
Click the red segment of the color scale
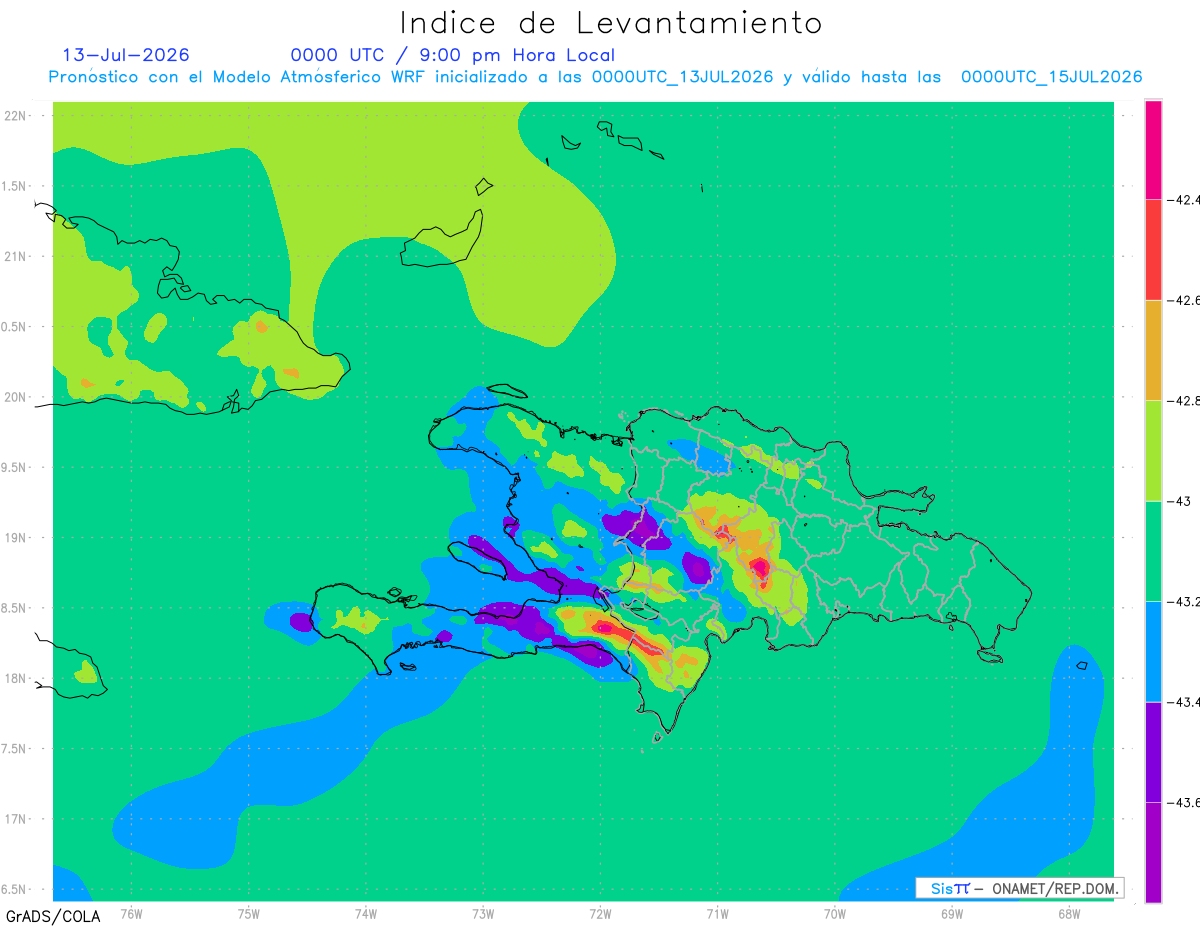coord(1153,250)
